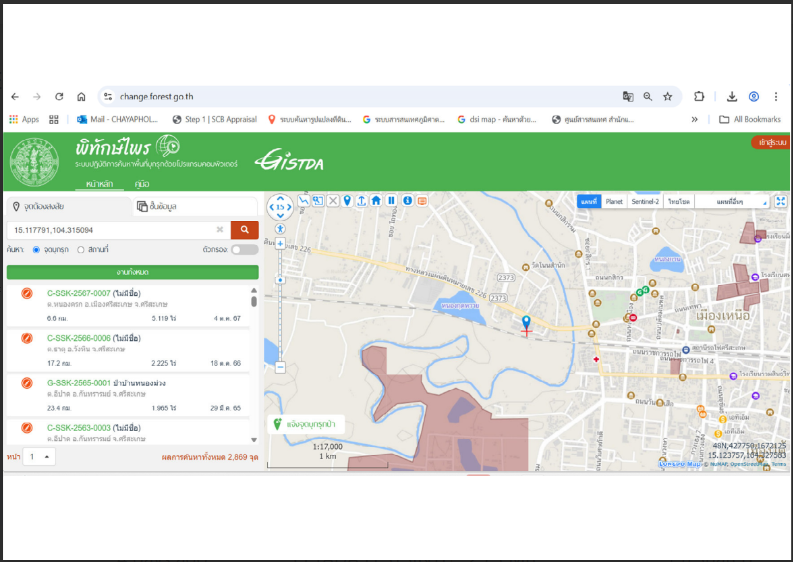
Task: Select the จุดบุกรุก radio button
Action: (x=36, y=250)
